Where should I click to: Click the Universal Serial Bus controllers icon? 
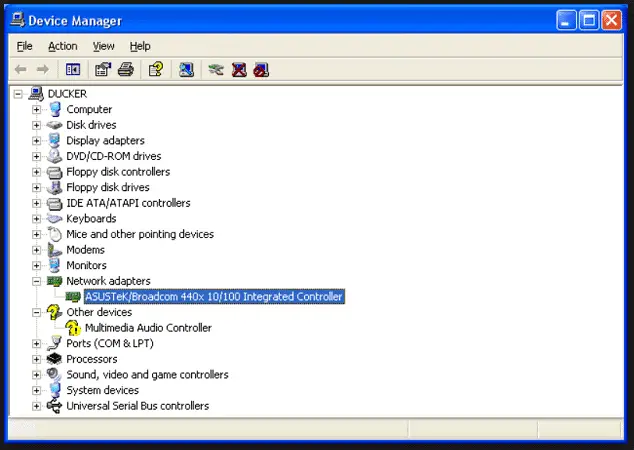tap(54, 406)
